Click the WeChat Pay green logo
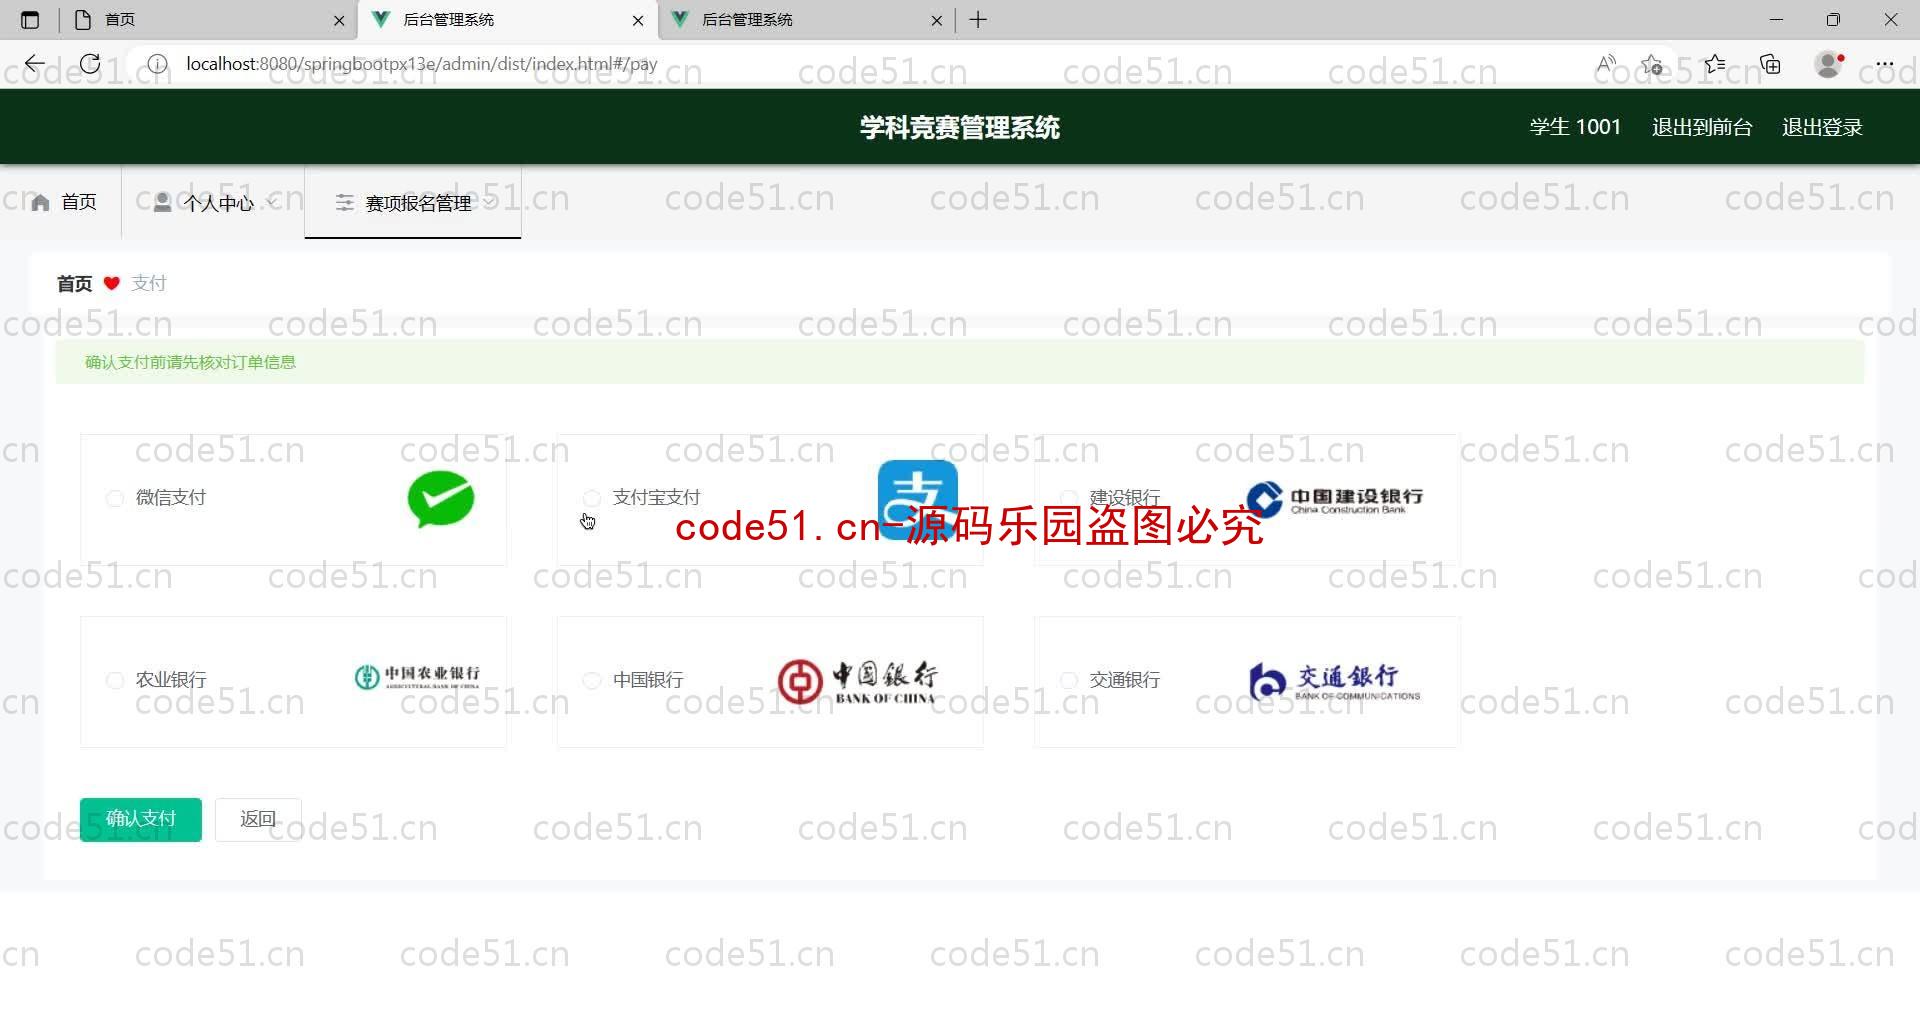Viewport: 1920px width, 1030px height. (x=441, y=499)
